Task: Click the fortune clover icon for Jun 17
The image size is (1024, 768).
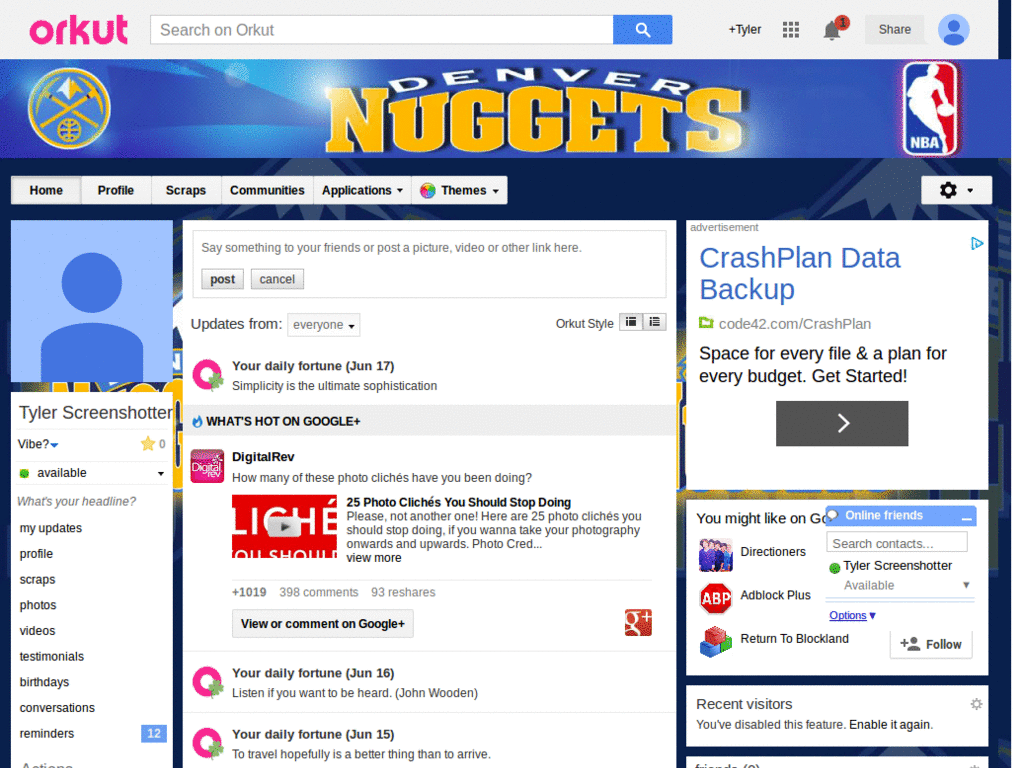Action: (x=208, y=375)
